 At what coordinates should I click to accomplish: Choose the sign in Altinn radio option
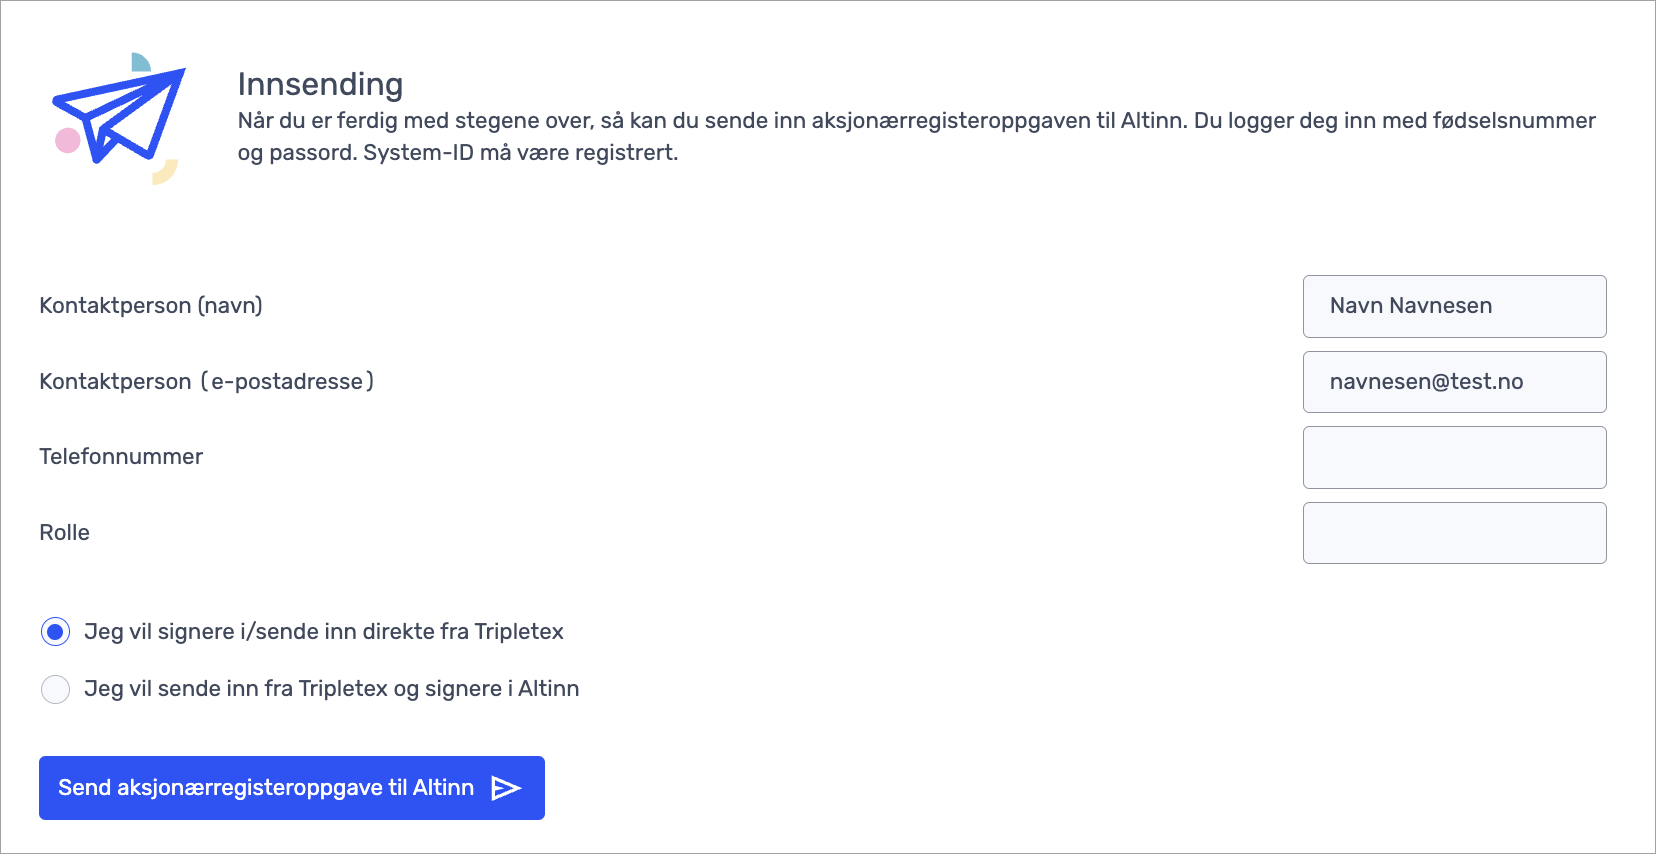[x=55, y=689]
